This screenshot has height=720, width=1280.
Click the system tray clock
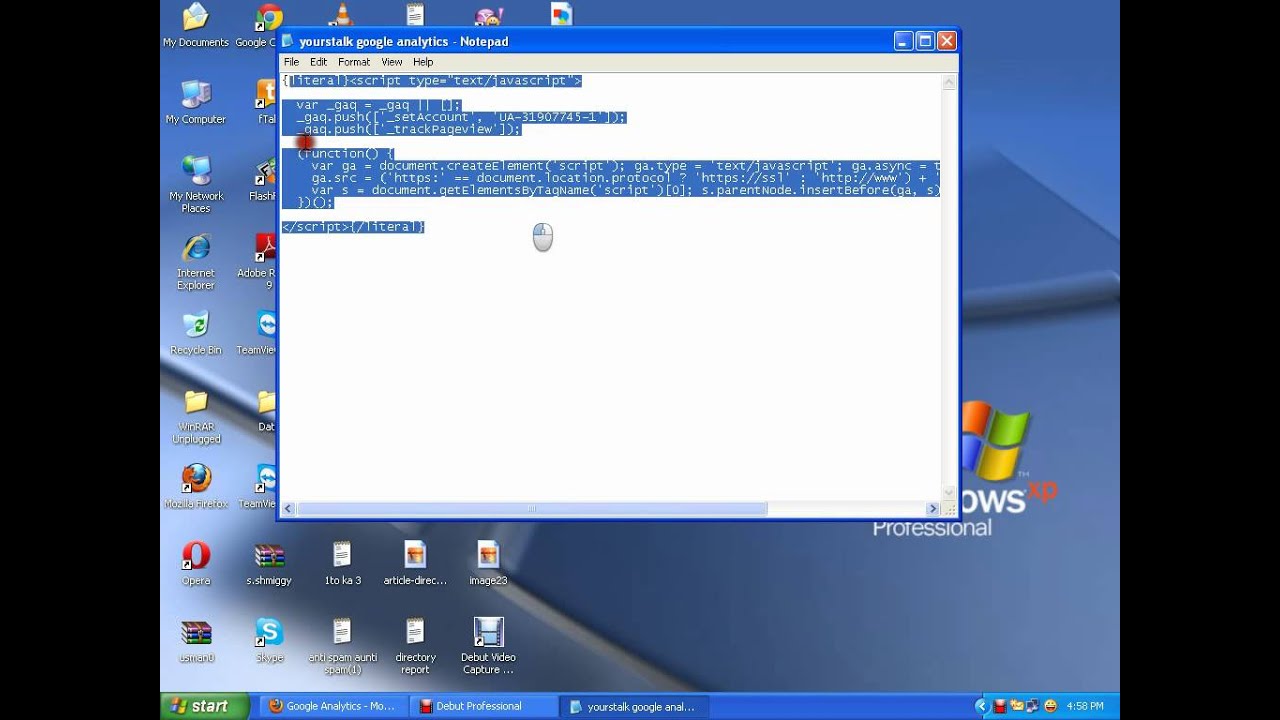[1085, 706]
